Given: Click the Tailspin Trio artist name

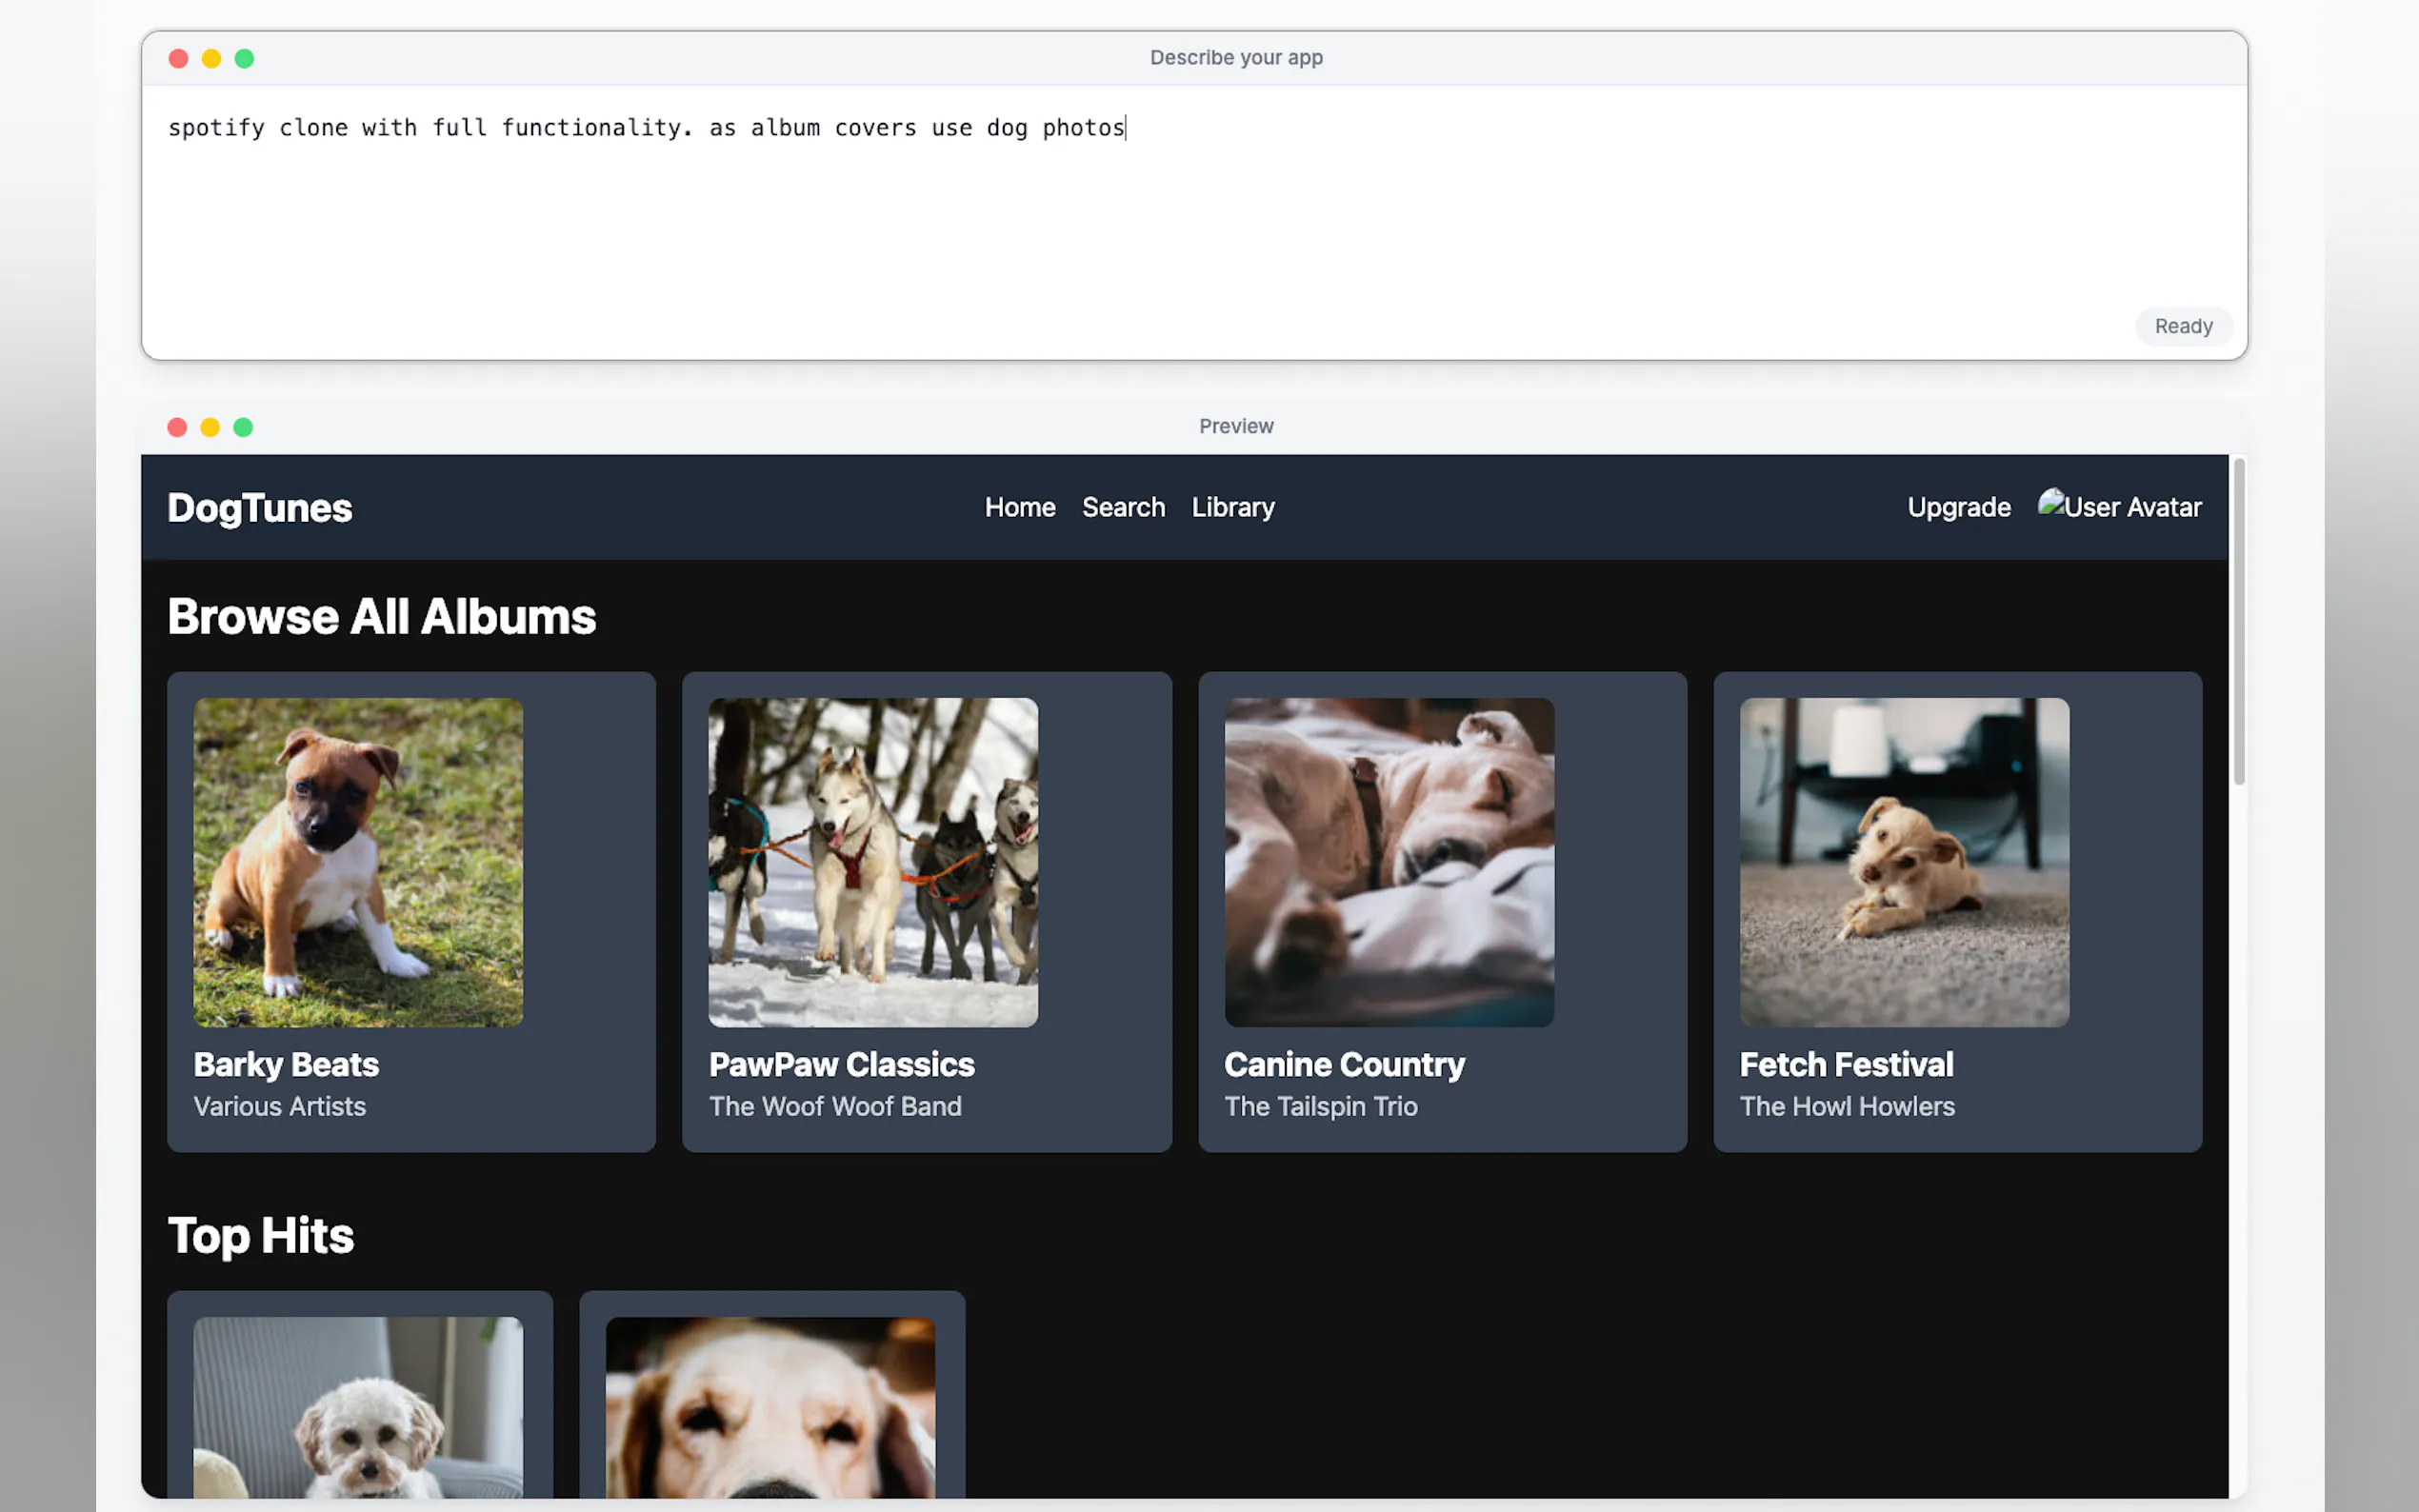Looking at the screenshot, I should tap(1320, 1106).
